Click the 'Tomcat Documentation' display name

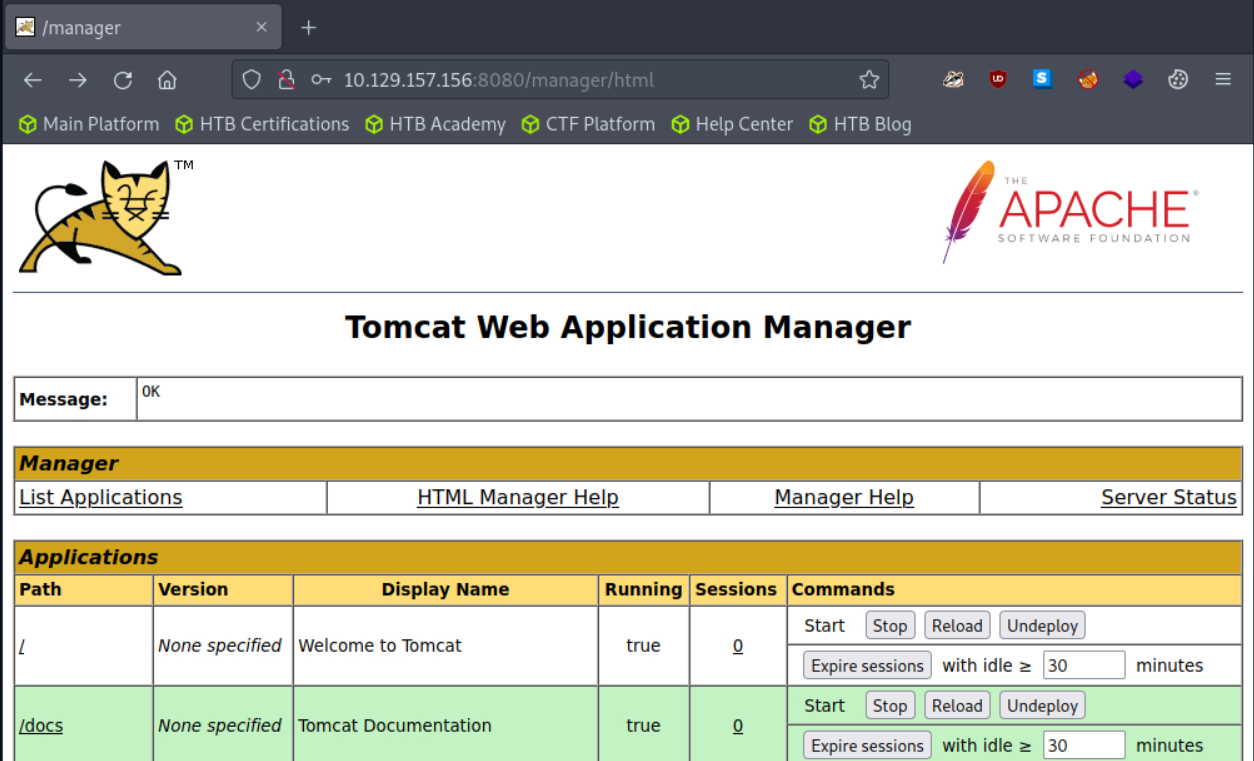tap(395, 726)
